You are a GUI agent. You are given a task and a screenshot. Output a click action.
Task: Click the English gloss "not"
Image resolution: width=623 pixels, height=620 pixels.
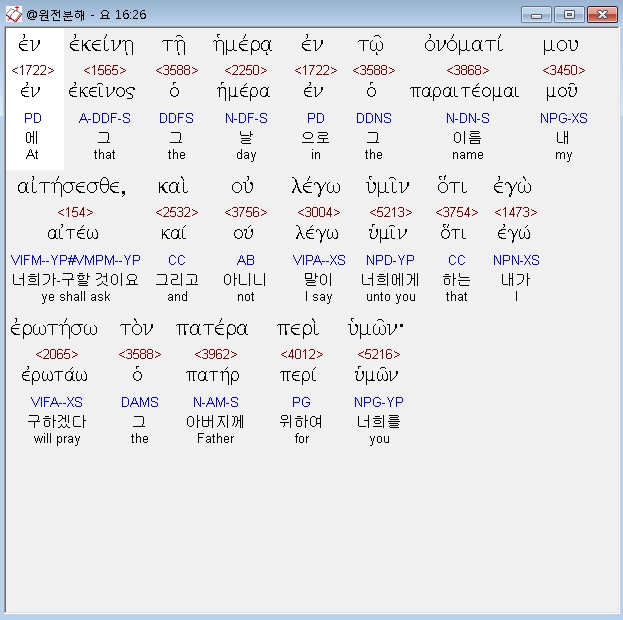246,296
